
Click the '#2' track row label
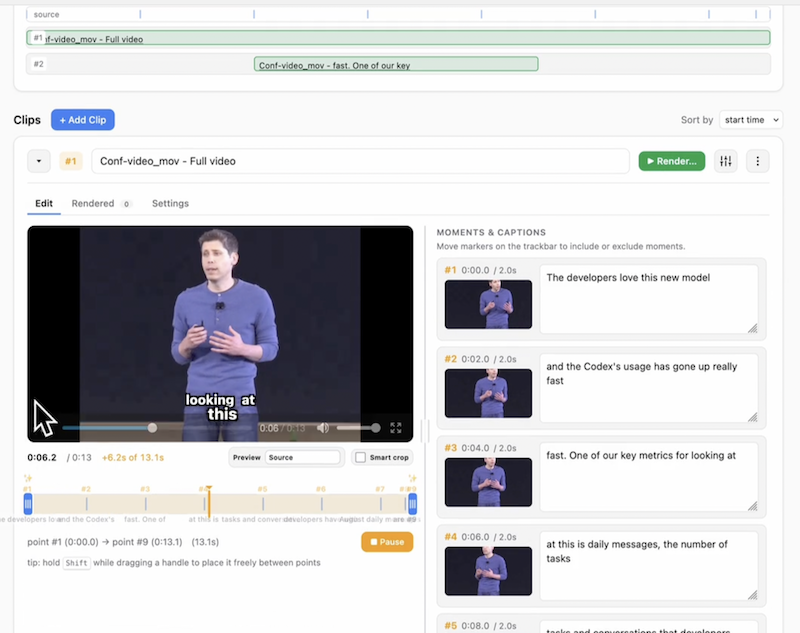coord(39,64)
